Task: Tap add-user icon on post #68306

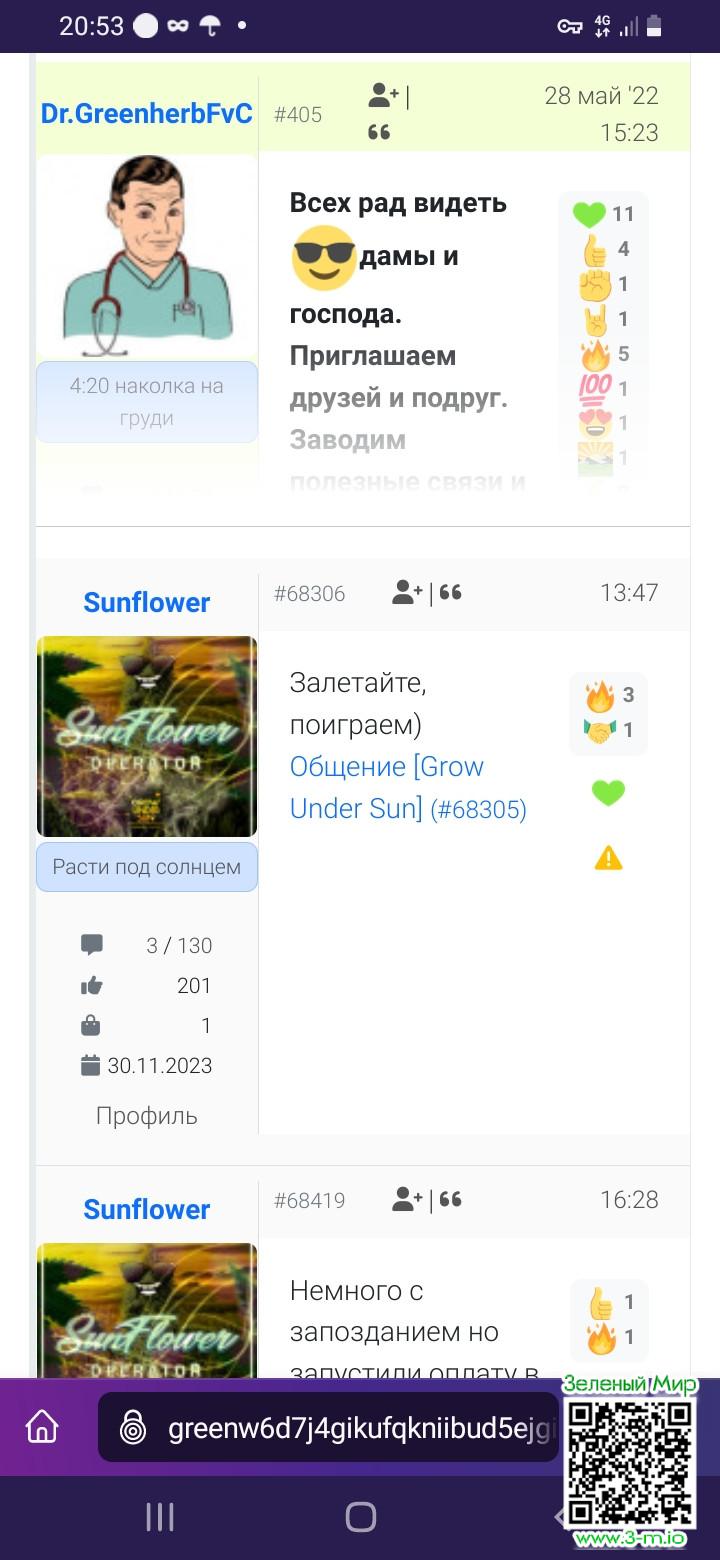Action: pyautogui.click(x=407, y=593)
